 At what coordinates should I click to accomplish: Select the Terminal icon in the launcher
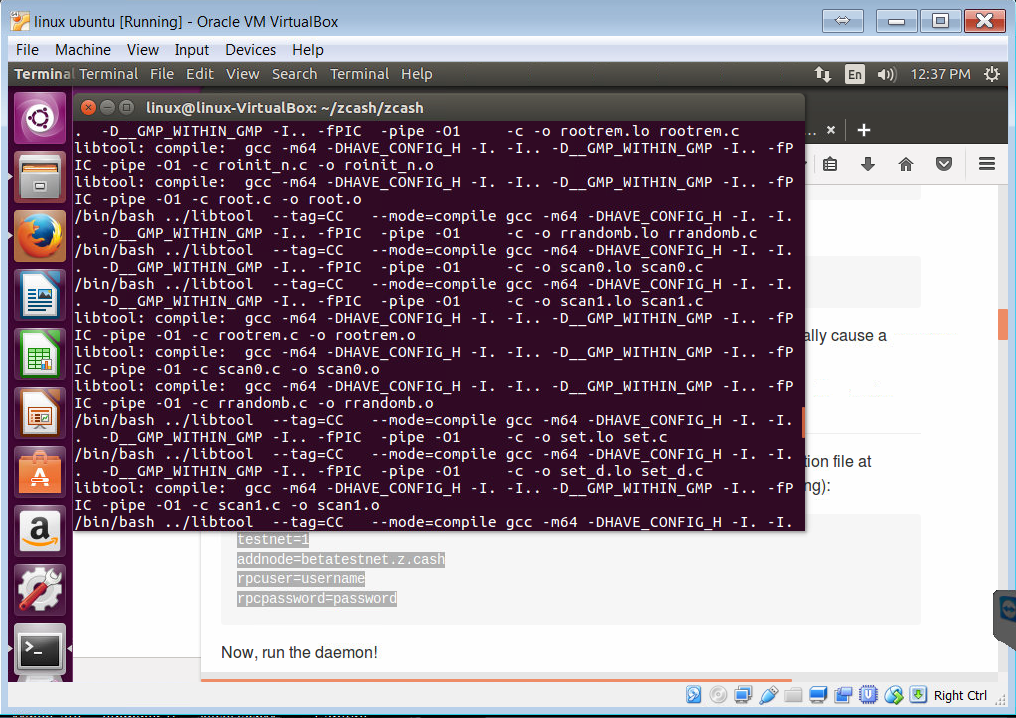coord(40,649)
